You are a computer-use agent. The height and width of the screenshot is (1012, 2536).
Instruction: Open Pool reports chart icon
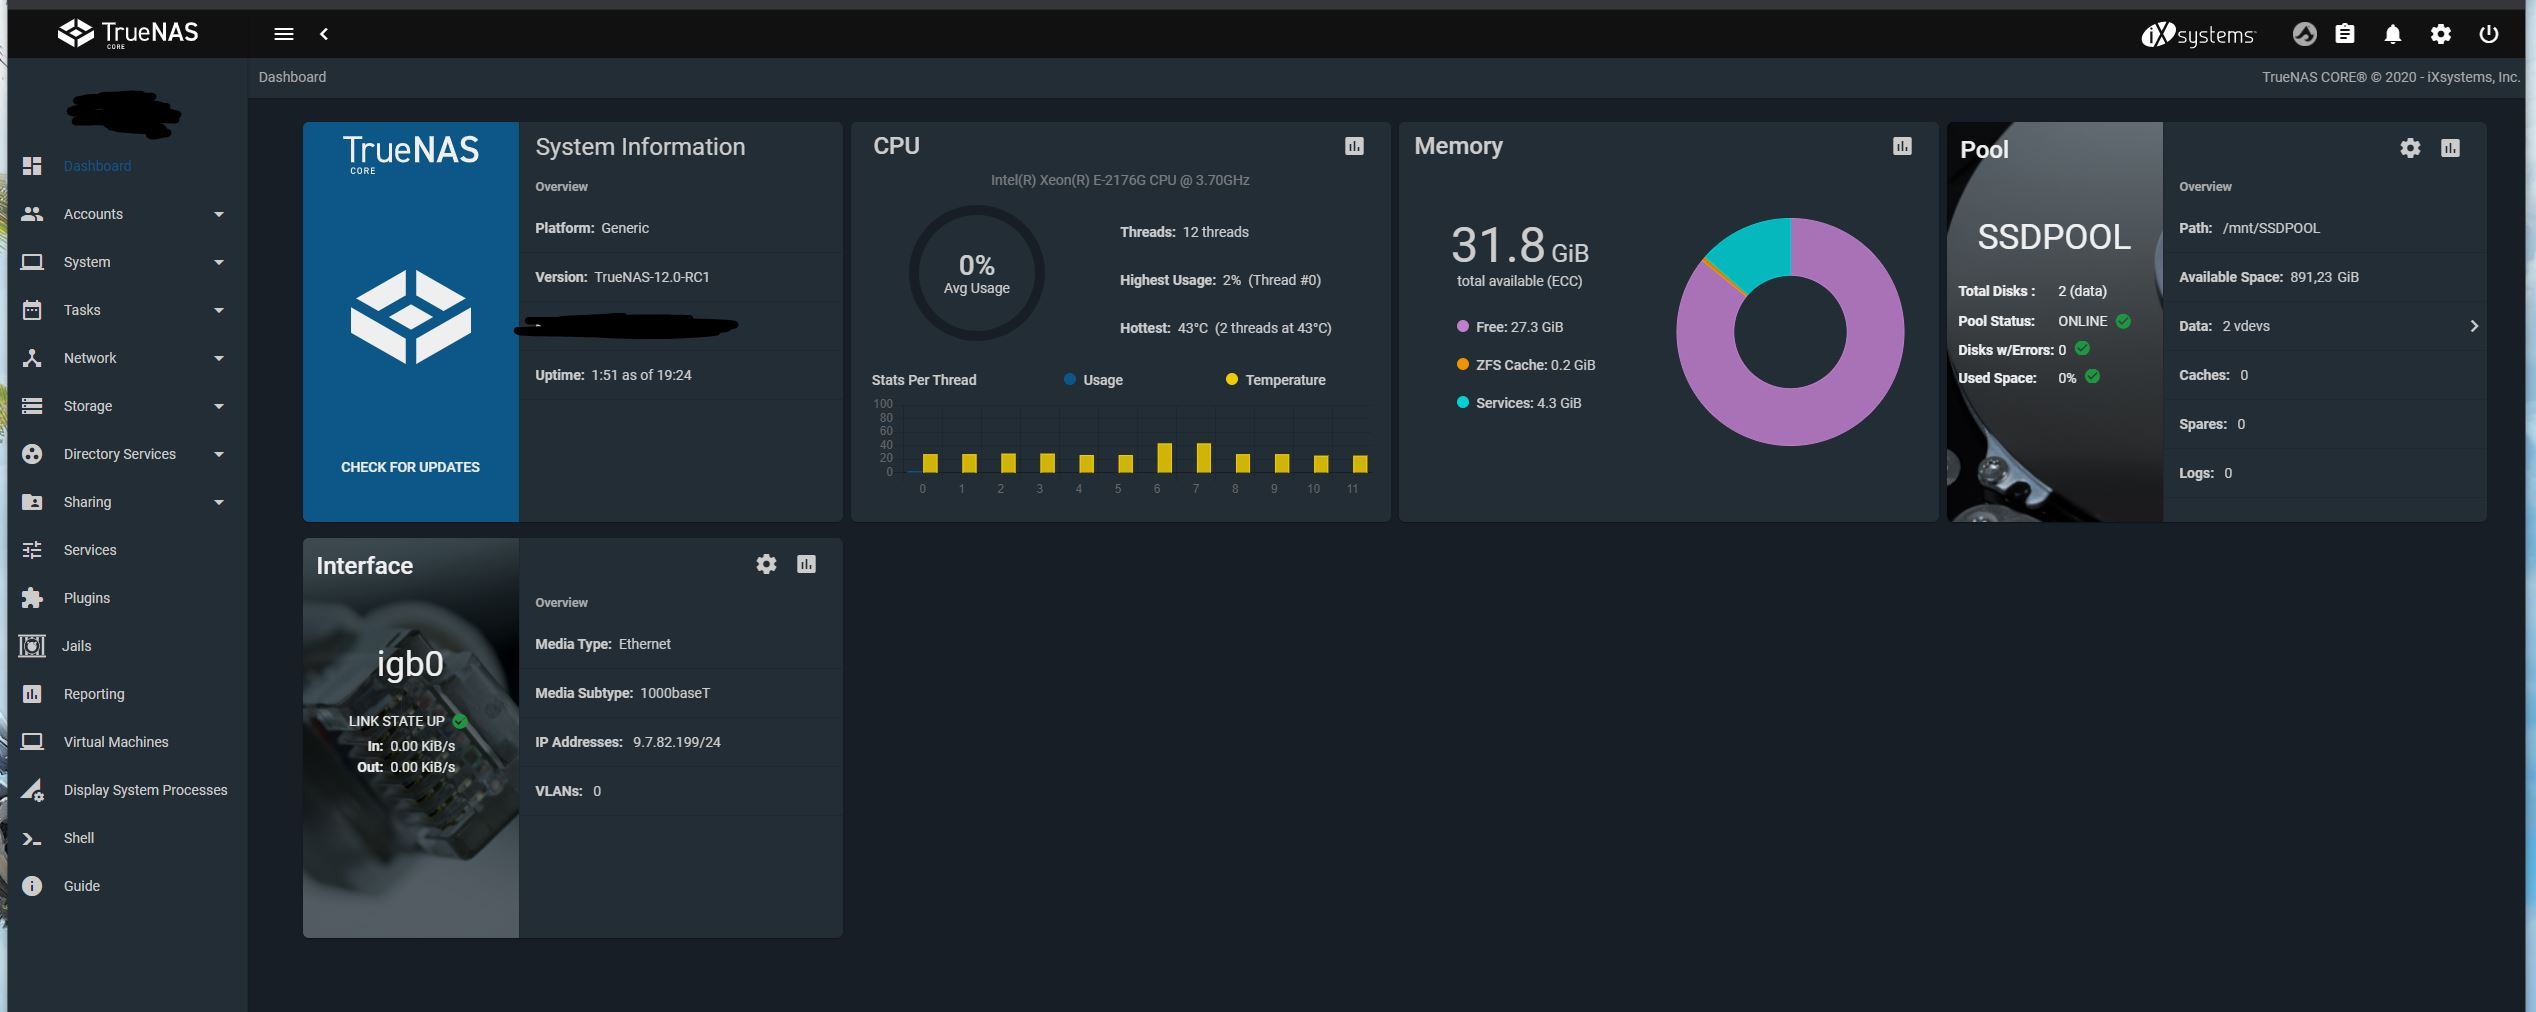(2450, 148)
